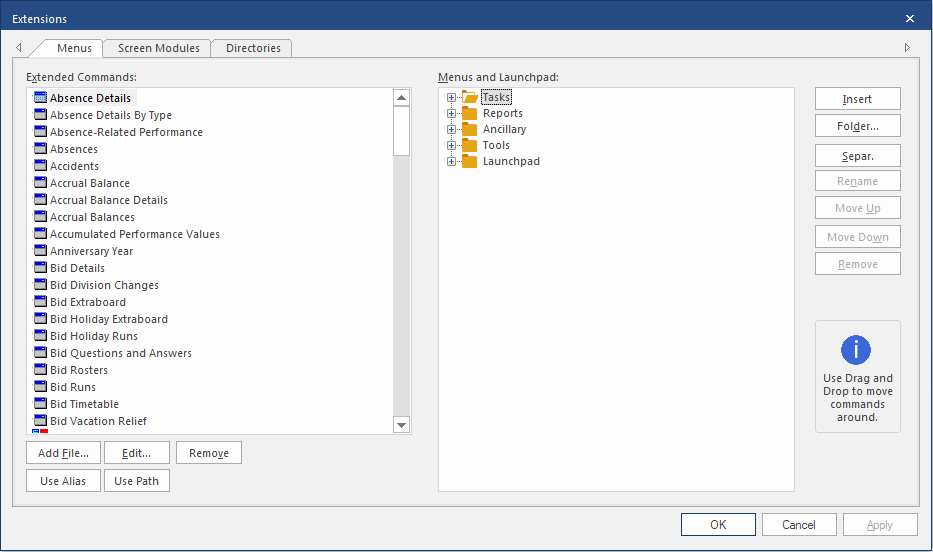Confirm changes with the OK button
This screenshot has width=933, height=552.
click(718, 525)
